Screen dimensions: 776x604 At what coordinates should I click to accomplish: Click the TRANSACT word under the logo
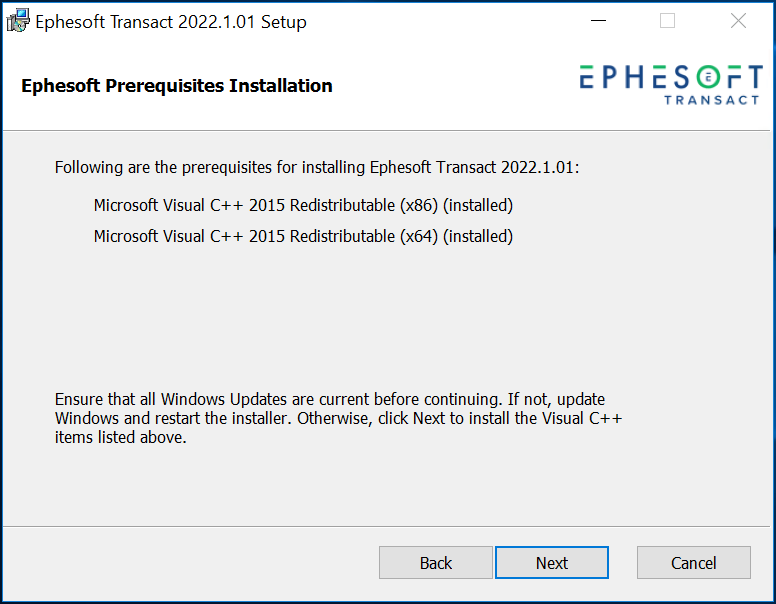pos(711,100)
